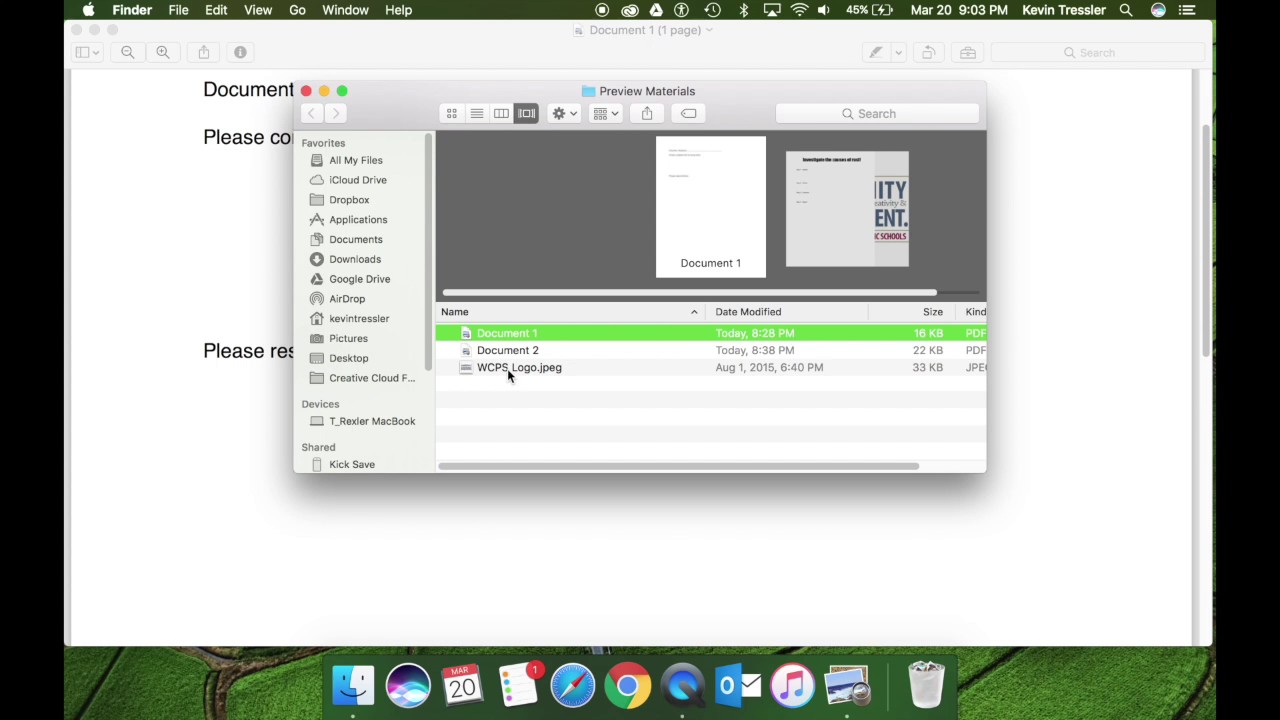Open iCloud Drive in sidebar
The width and height of the screenshot is (1280, 720).
(x=358, y=180)
